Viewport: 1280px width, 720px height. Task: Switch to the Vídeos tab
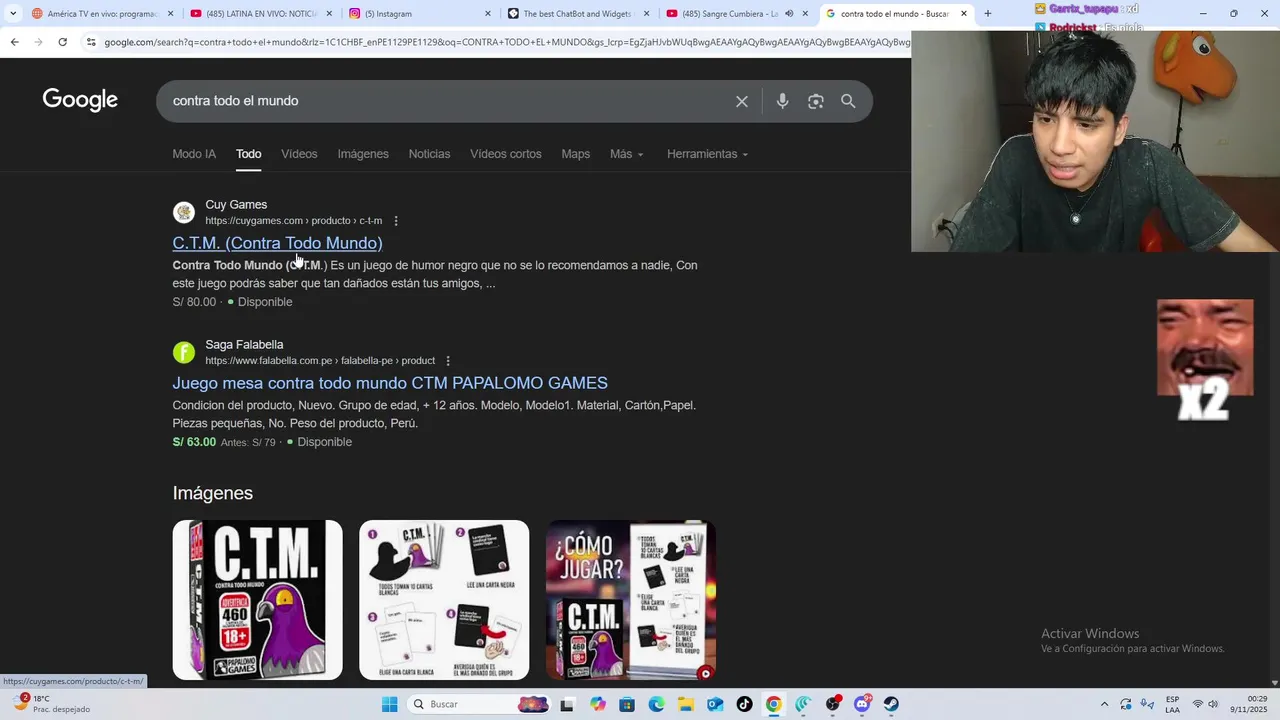coord(299,154)
